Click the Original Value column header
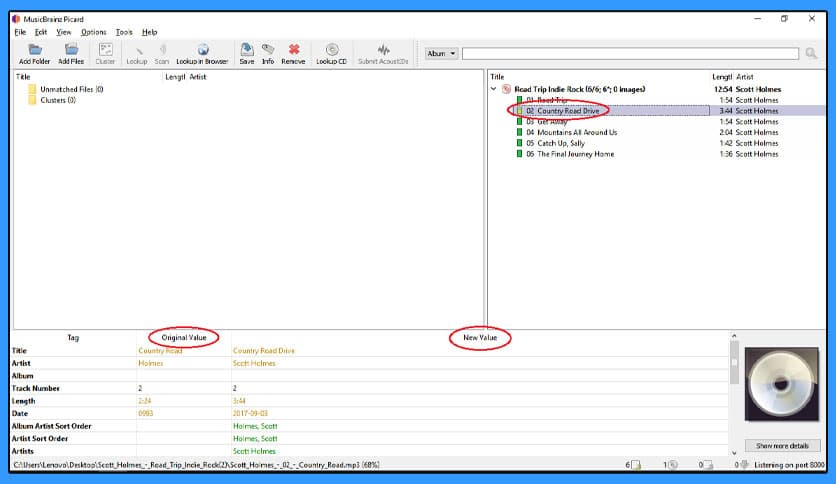836x484 pixels. pos(184,337)
